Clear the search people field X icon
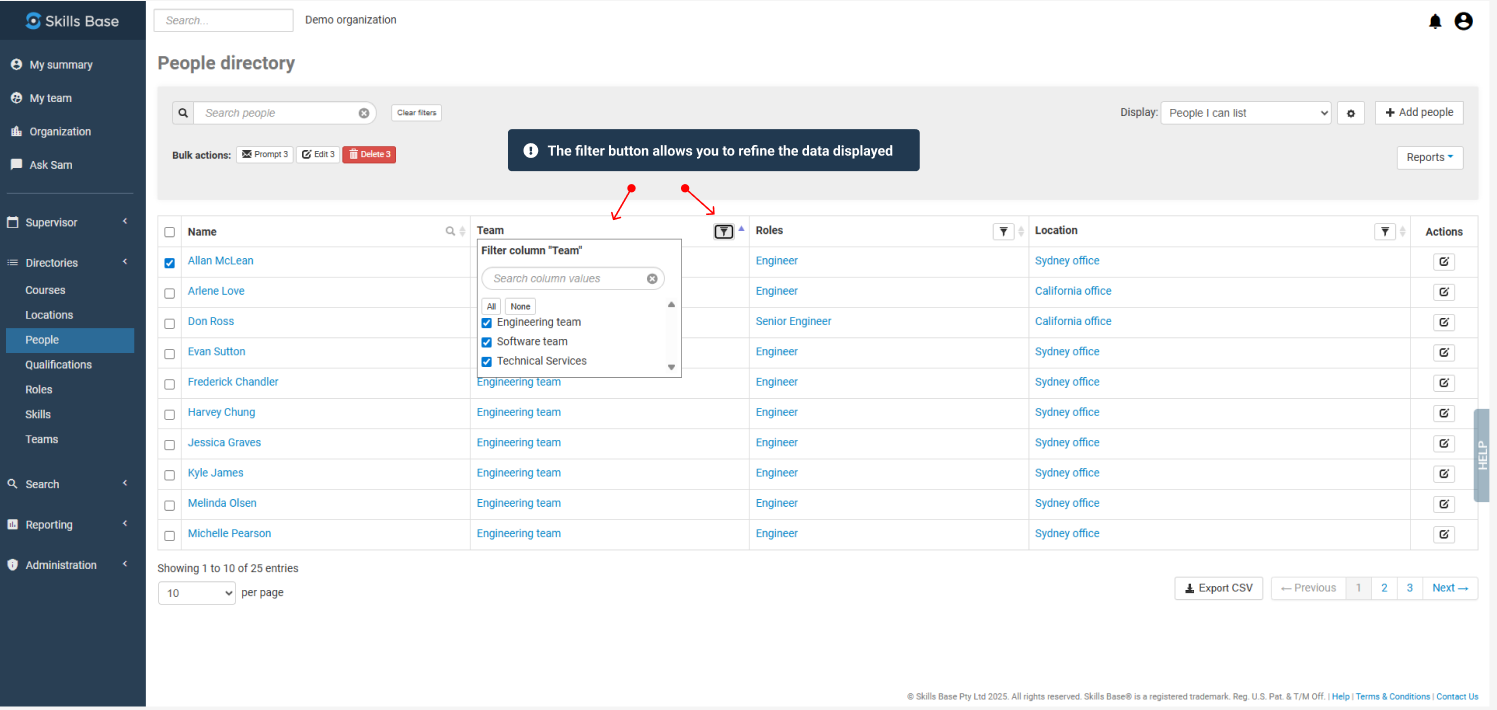The width and height of the screenshot is (1497, 710). (364, 113)
